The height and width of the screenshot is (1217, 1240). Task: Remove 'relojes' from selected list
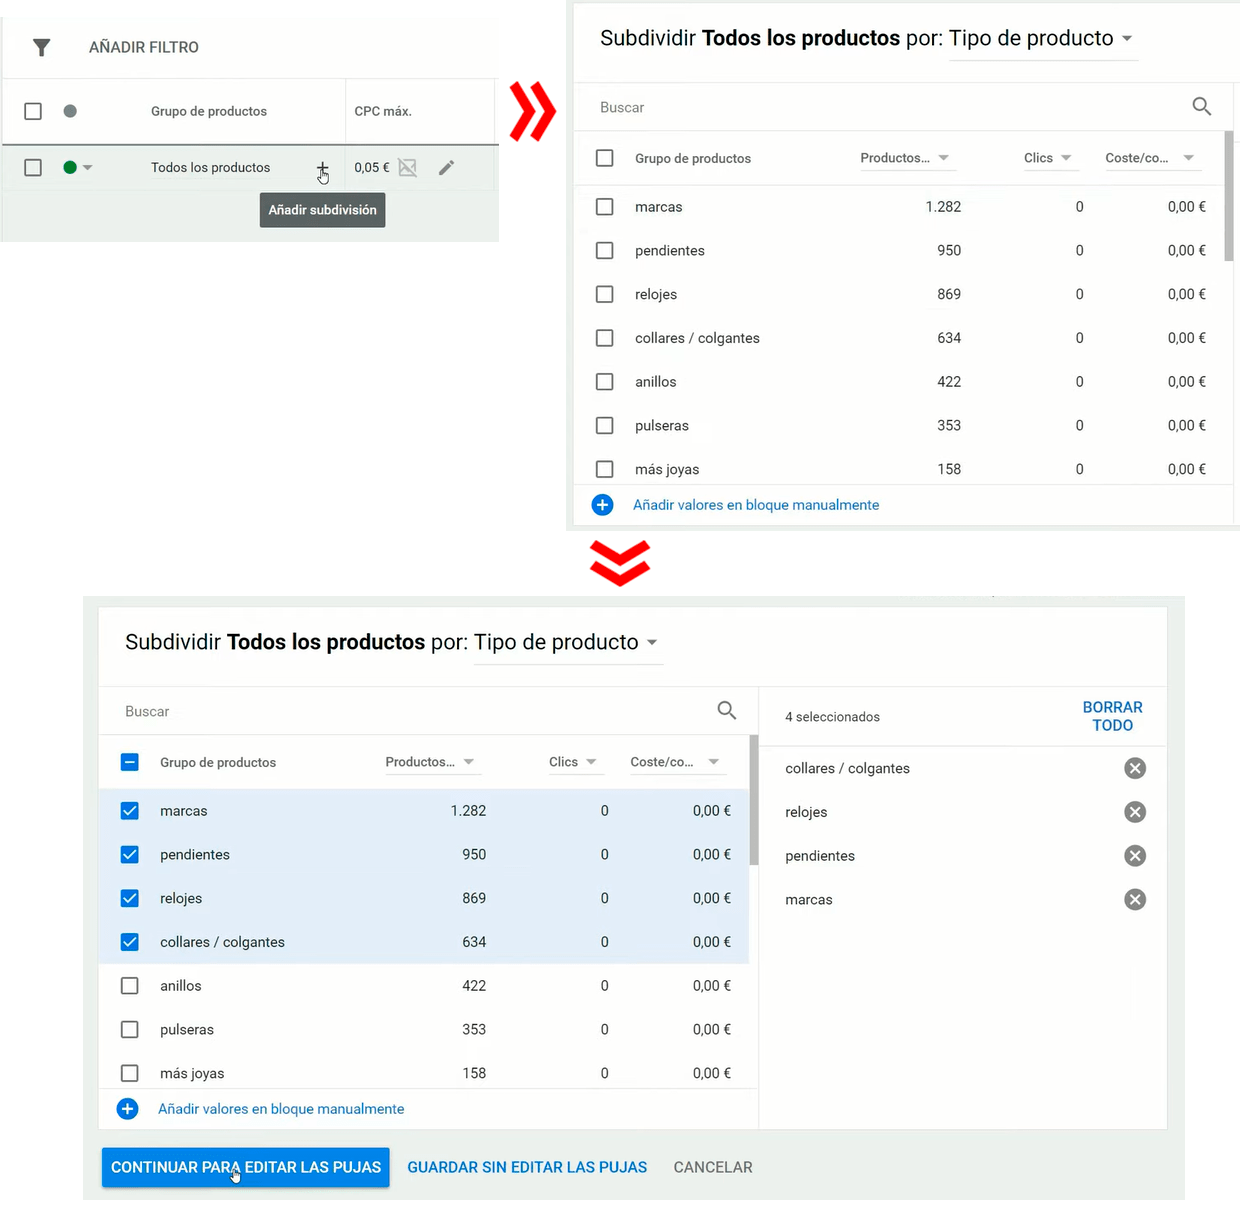click(x=1134, y=812)
